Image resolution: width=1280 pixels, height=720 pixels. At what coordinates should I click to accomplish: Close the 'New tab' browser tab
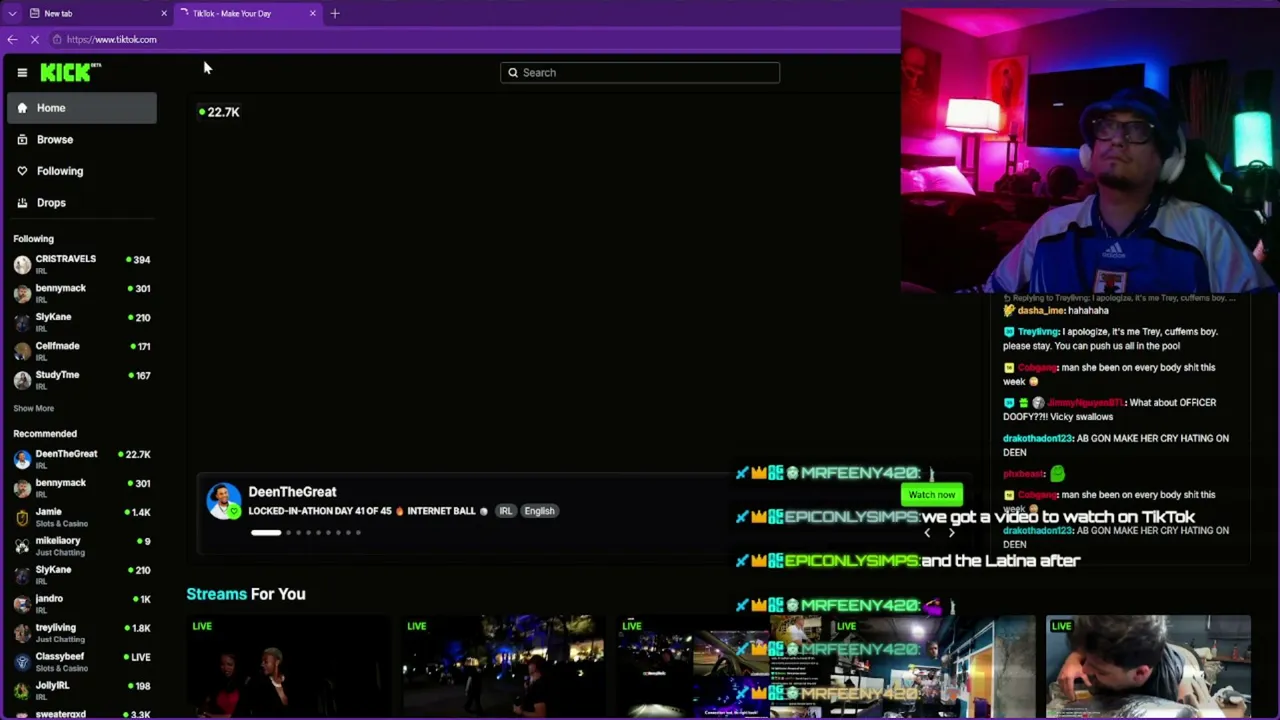tap(164, 13)
